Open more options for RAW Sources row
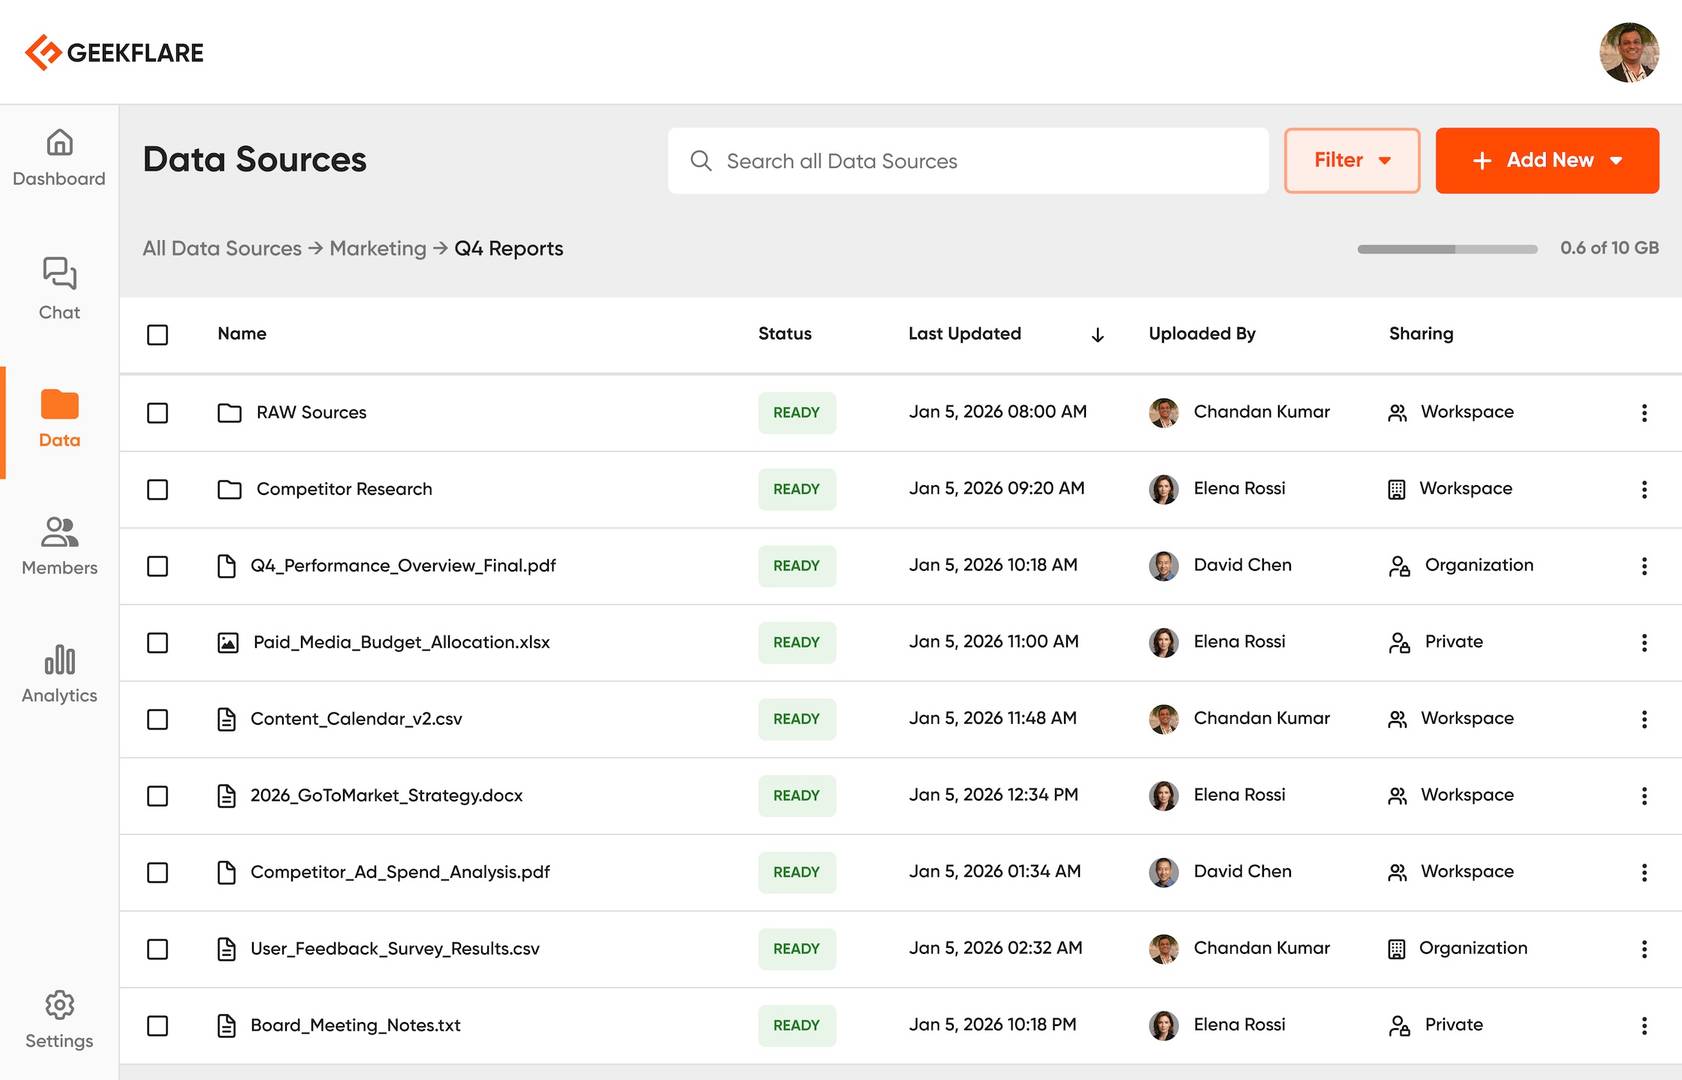 [1643, 413]
